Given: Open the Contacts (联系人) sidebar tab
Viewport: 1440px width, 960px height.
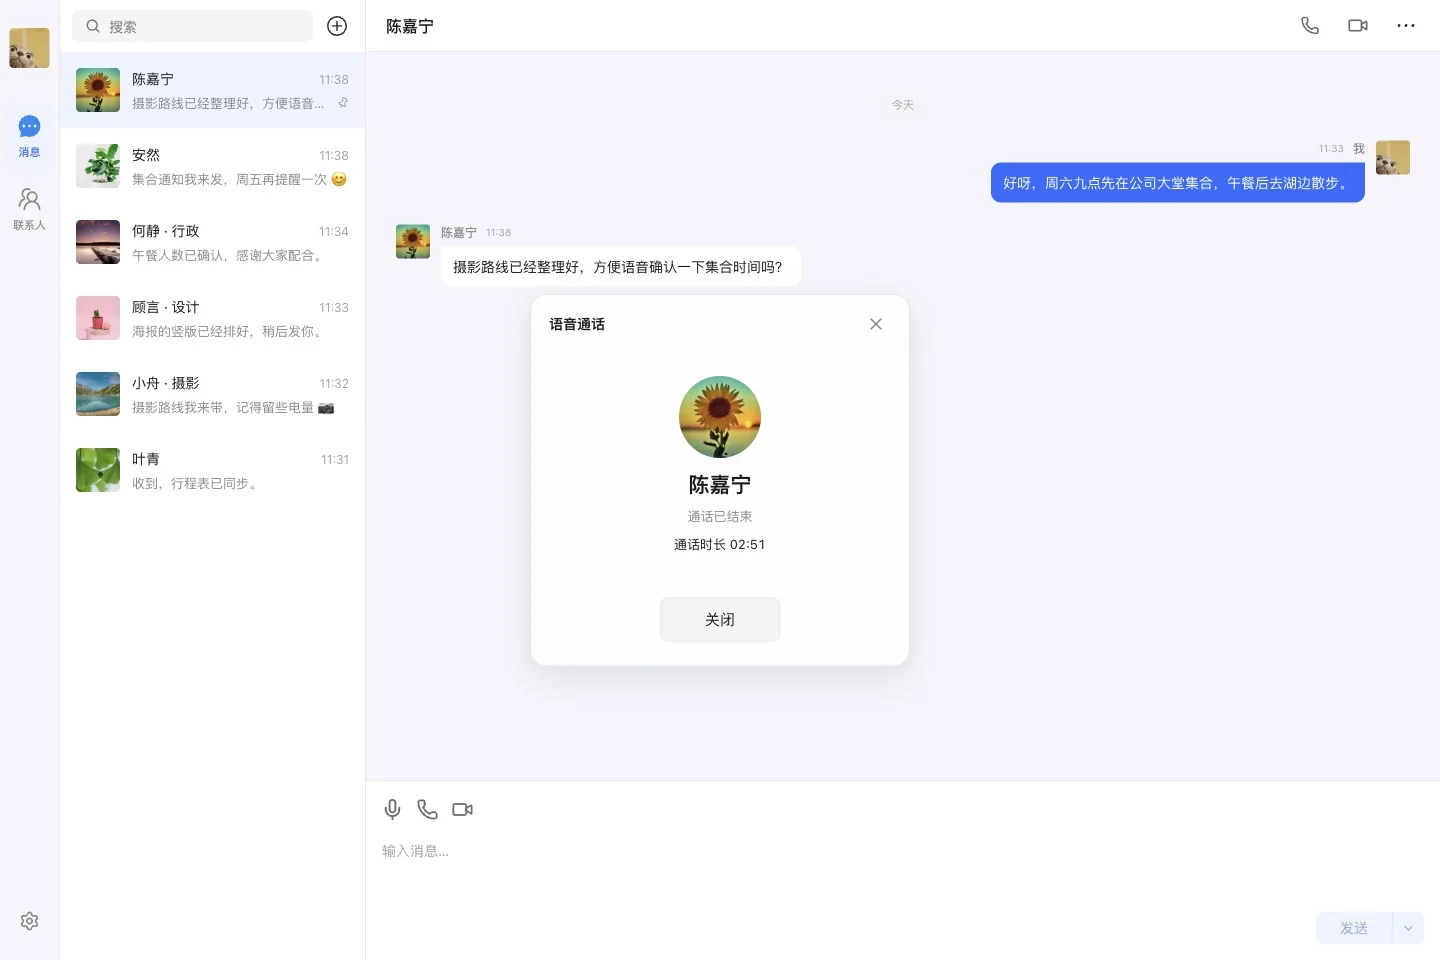Looking at the screenshot, I should 29,209.
